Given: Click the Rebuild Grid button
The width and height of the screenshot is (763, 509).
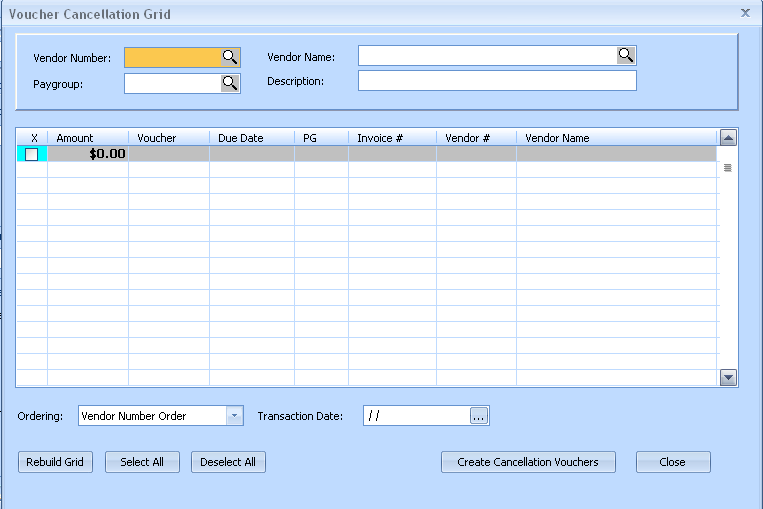Looking at the screenshot, I should pos(55,462).
